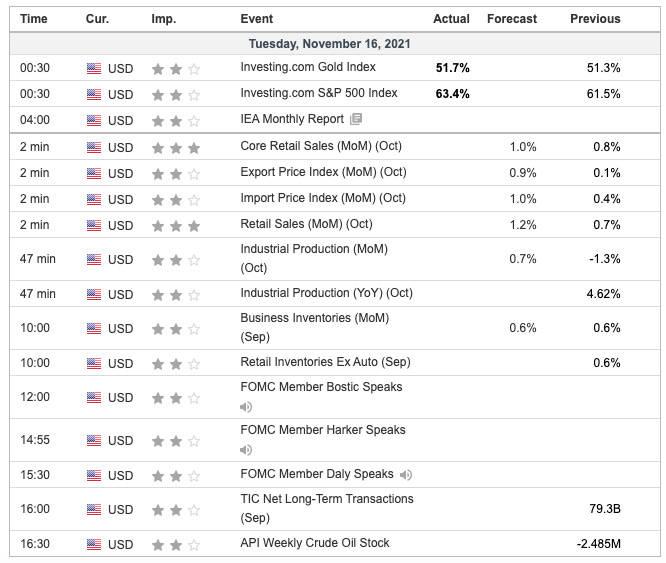Click speaker icon beside FOMC Member Daly Speaks
Viewport: 666px width, 563px height.
tap(406, 475)
